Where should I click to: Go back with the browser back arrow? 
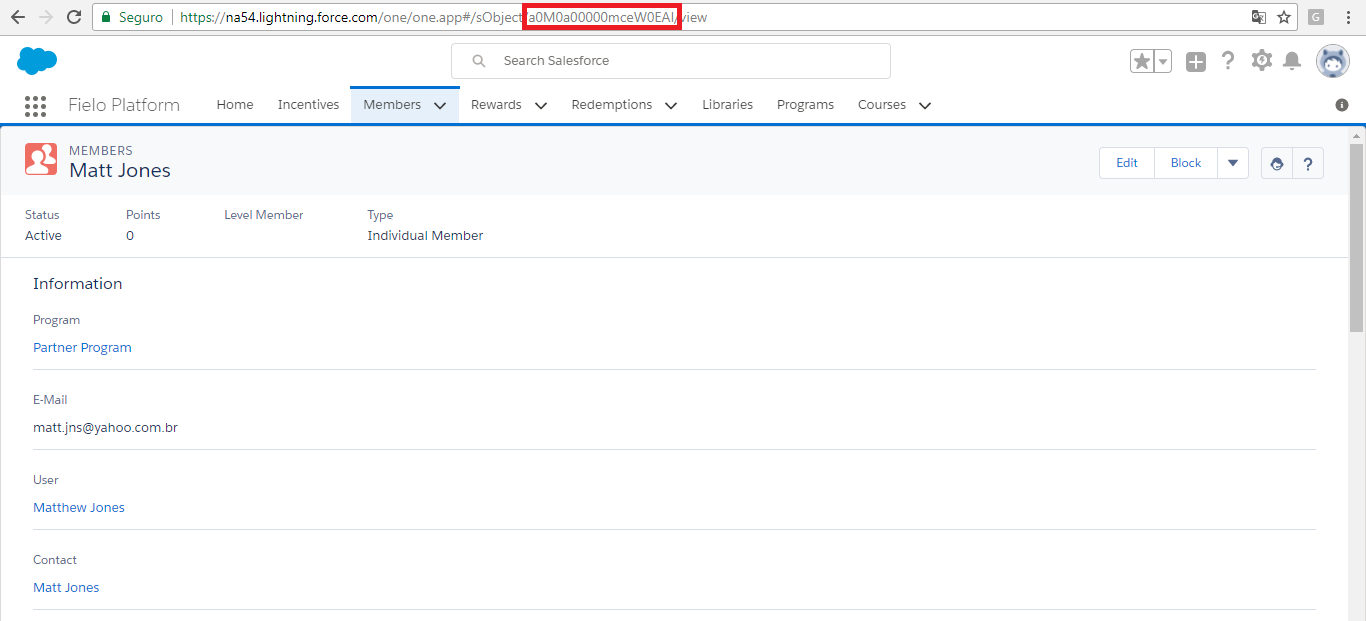pos(17,17)
